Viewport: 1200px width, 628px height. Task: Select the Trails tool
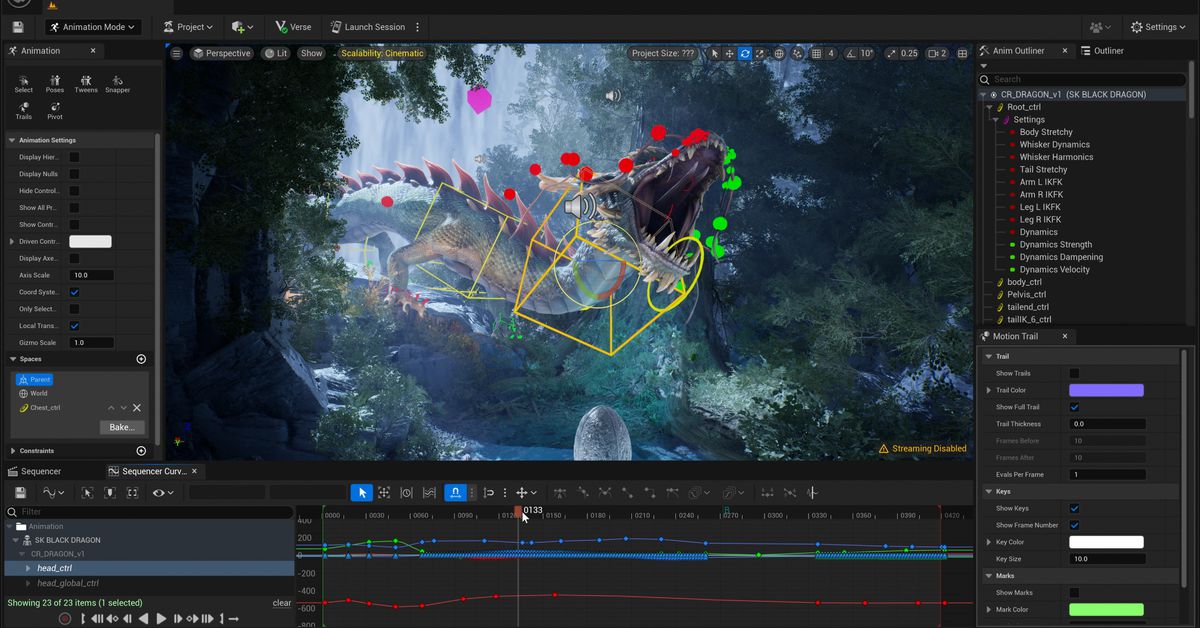click(23, 110)
